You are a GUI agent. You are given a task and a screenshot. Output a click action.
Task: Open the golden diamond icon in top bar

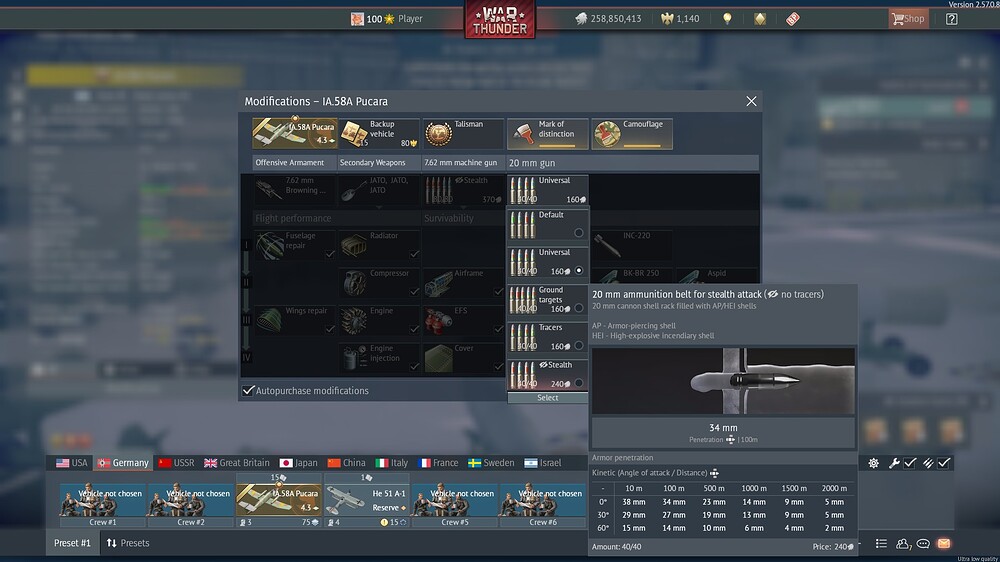760,19
